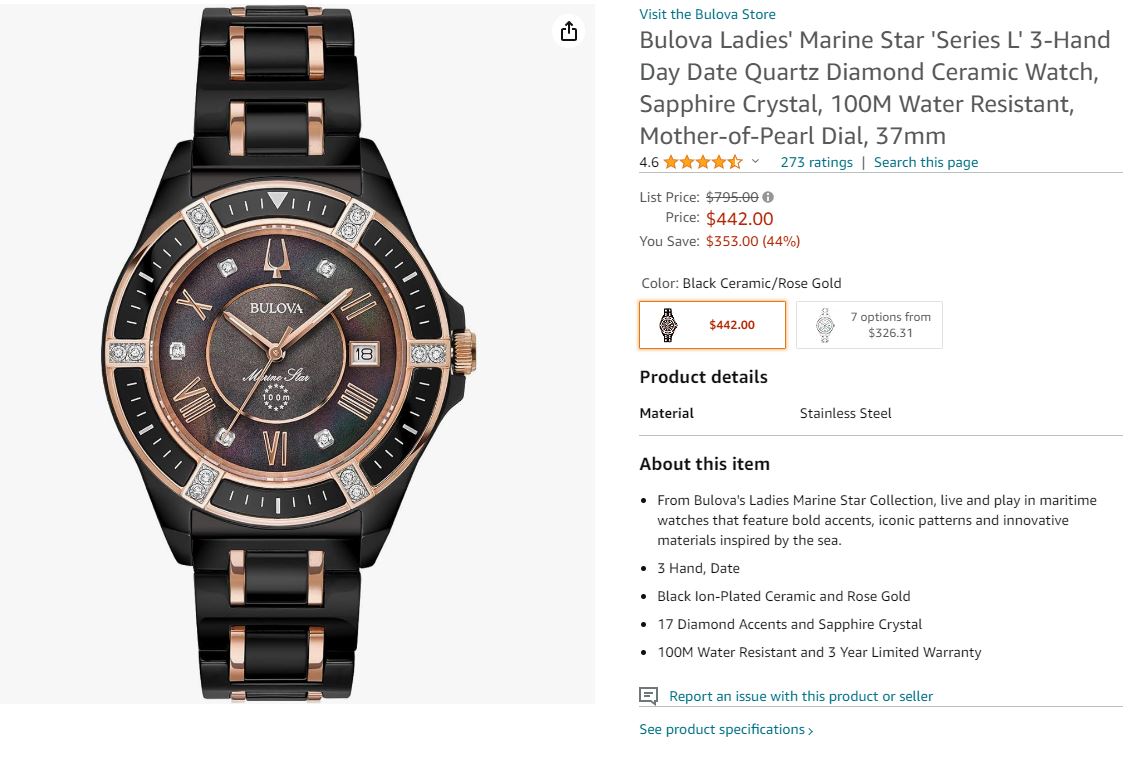Click the red $442.00 price
This screenshot has width=1133, height=759.
tap(739, 219)
